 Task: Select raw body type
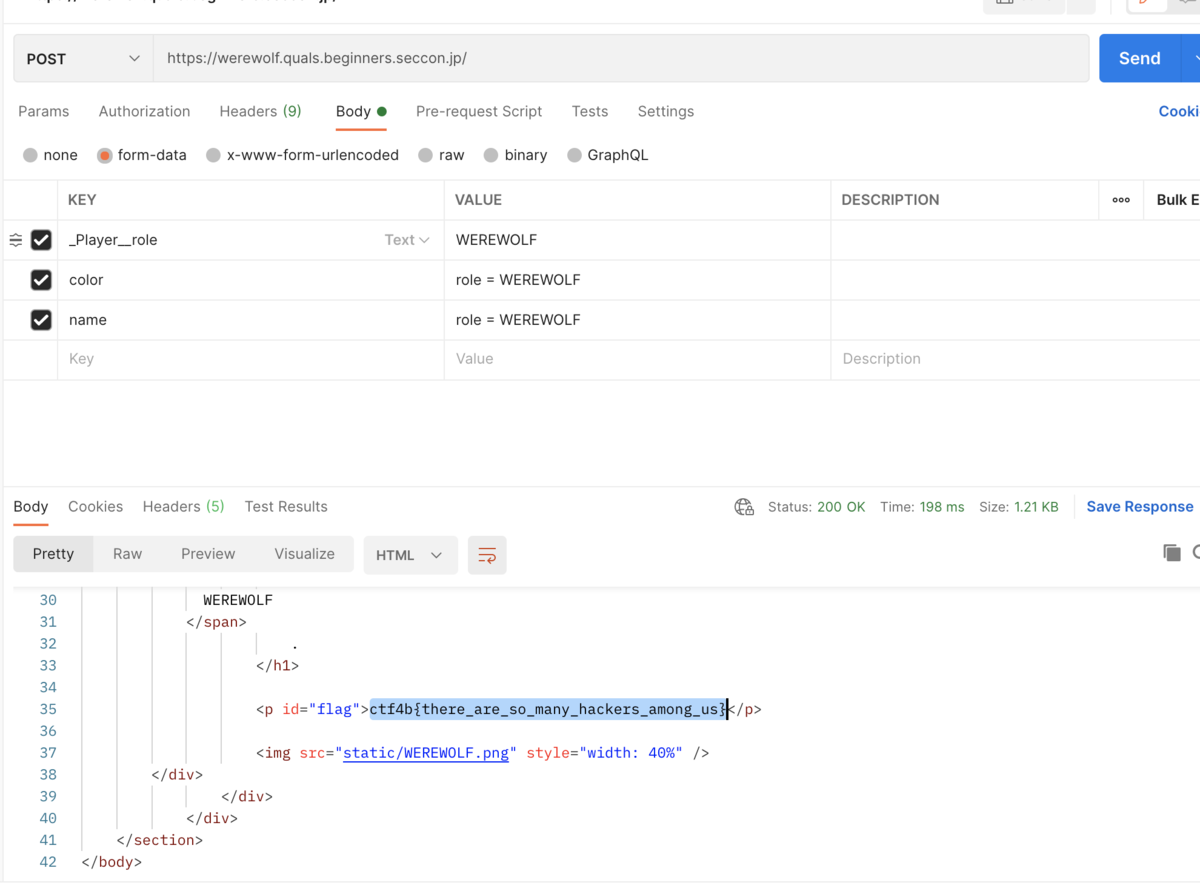click(x=426, y=155)
